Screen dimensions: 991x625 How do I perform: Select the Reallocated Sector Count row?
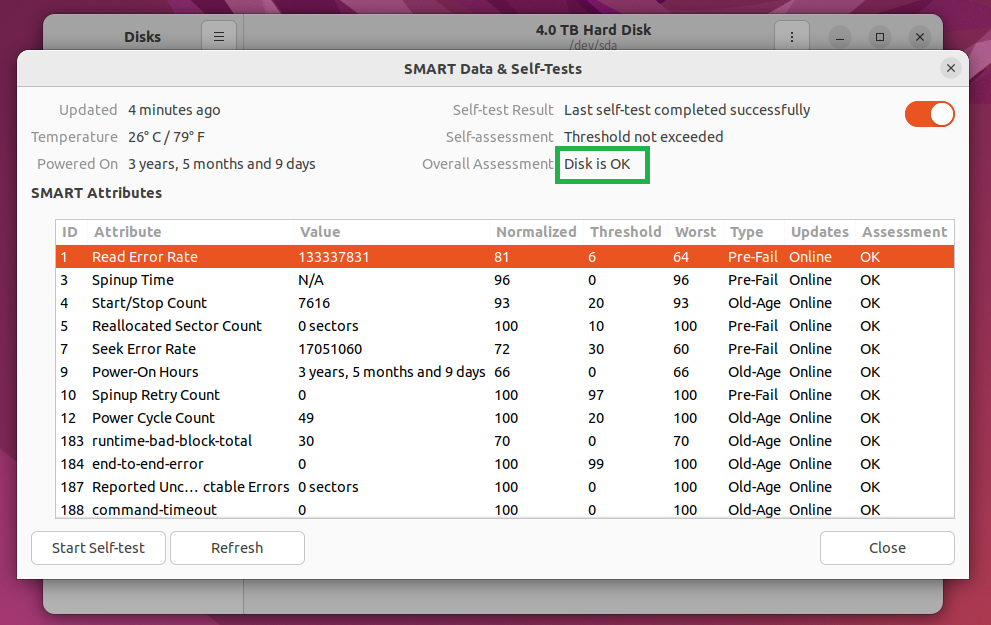(505, 326)
